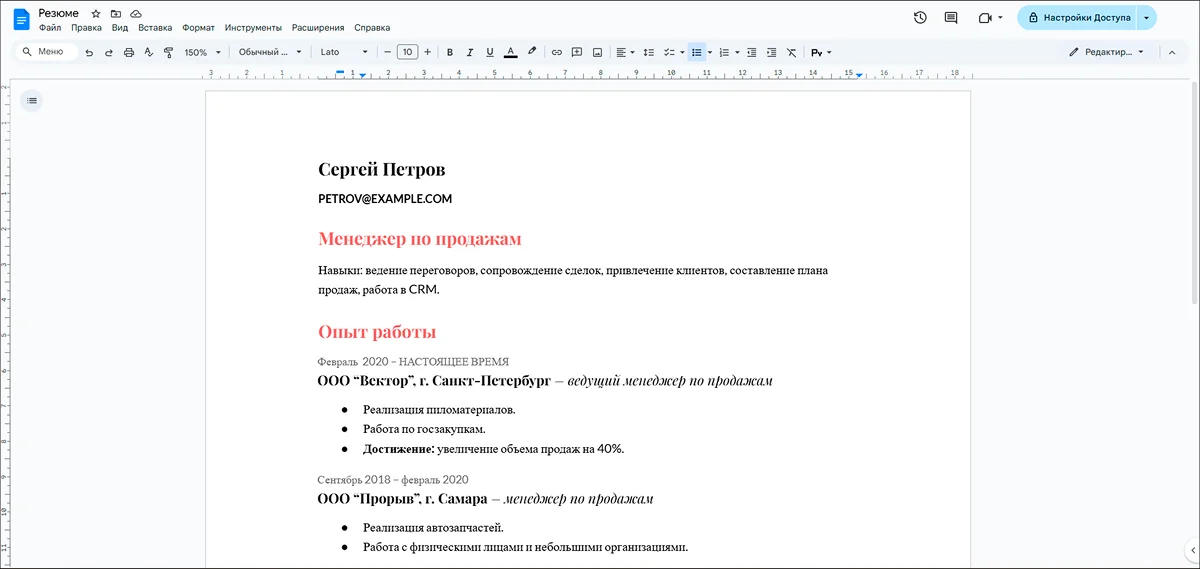Open the highlight color pen
This screenshot has width=1200, height=569.
(532, 52)
